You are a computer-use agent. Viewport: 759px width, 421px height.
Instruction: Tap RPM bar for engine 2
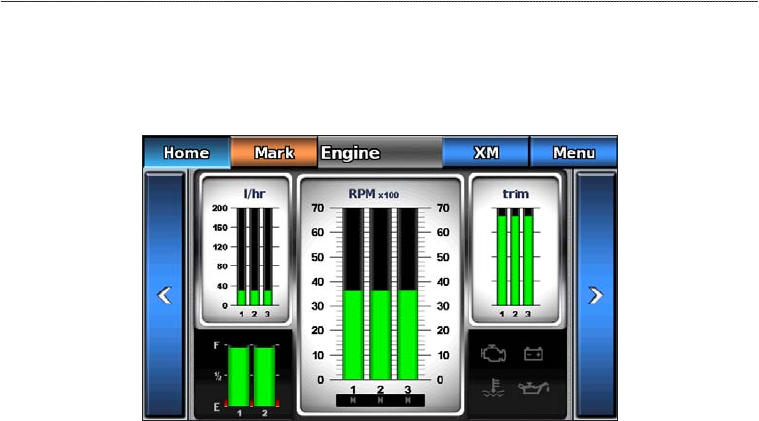point(380,294)
